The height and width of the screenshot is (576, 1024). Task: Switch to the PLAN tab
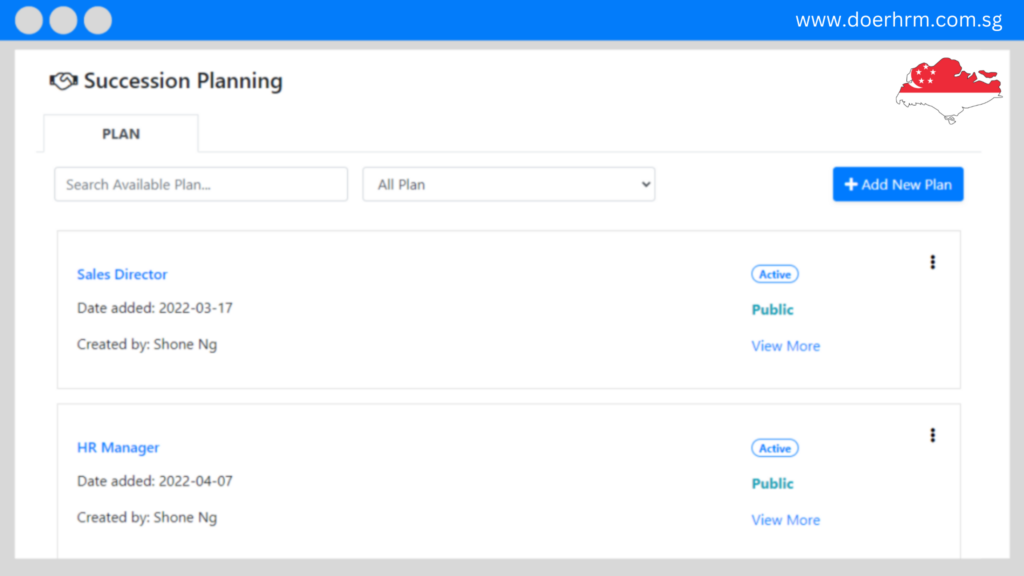click(x=121, y=133)
